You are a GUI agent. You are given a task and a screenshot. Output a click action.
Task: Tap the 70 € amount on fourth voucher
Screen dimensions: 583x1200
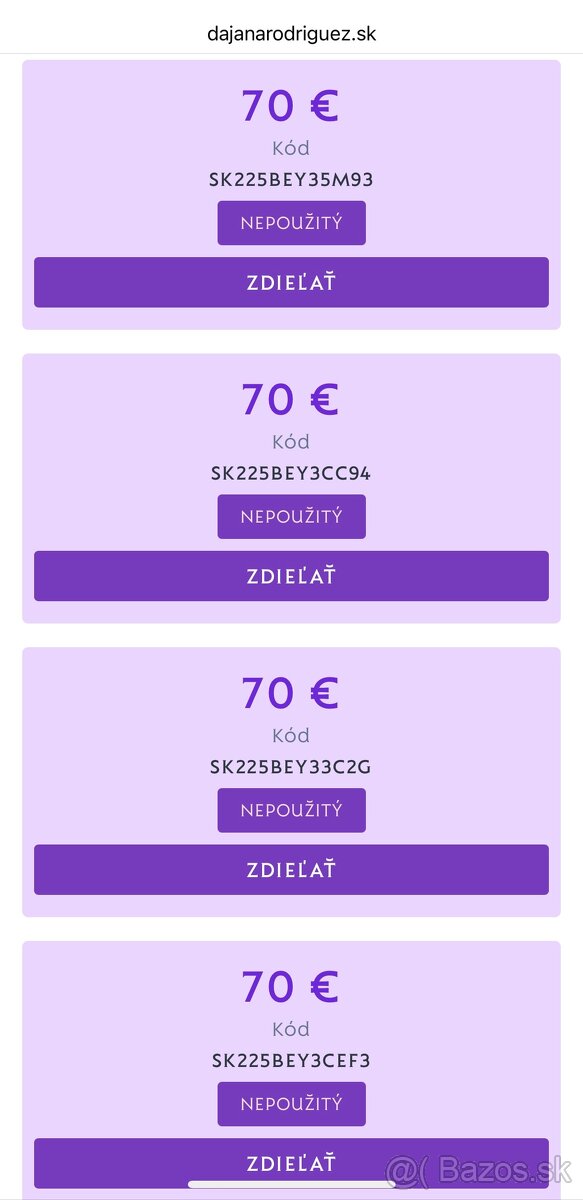[291, 987]
